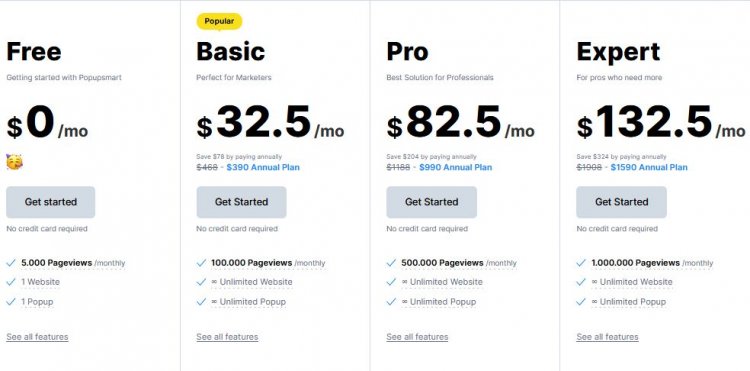
Task: Click the checkmark beside 1.000.000 Pageviews
Action: 581,263
